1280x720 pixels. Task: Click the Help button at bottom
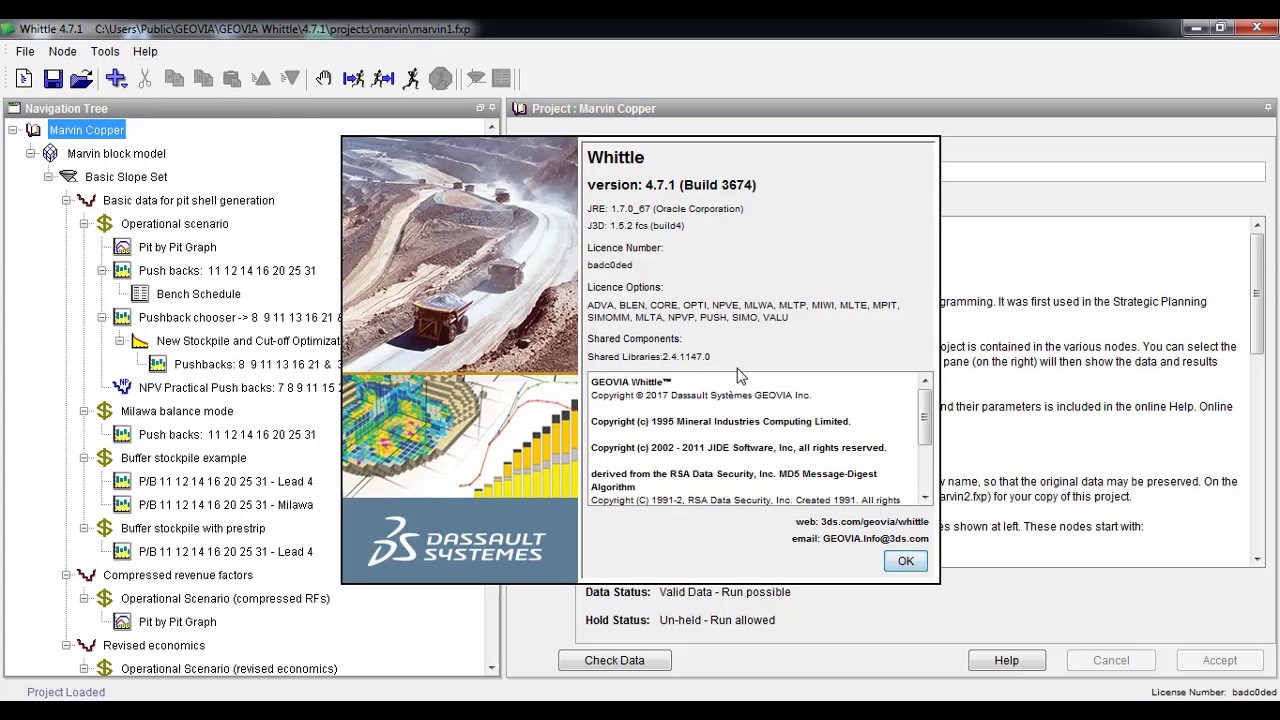tap(1007, 660)
